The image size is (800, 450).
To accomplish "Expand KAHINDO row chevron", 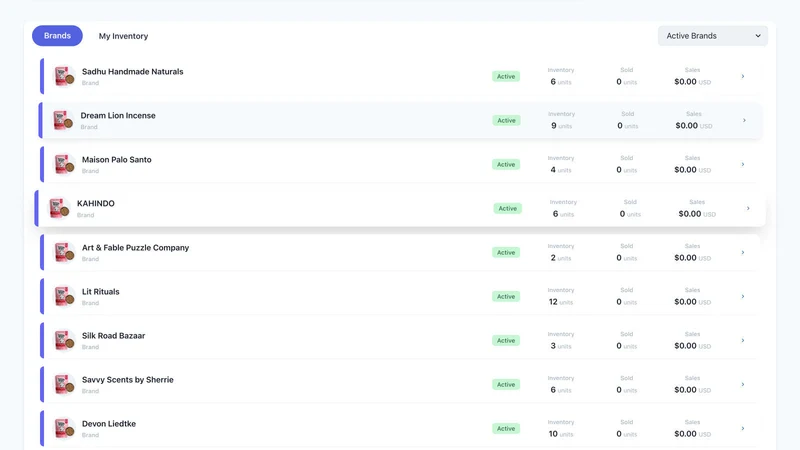I will 748,208.
